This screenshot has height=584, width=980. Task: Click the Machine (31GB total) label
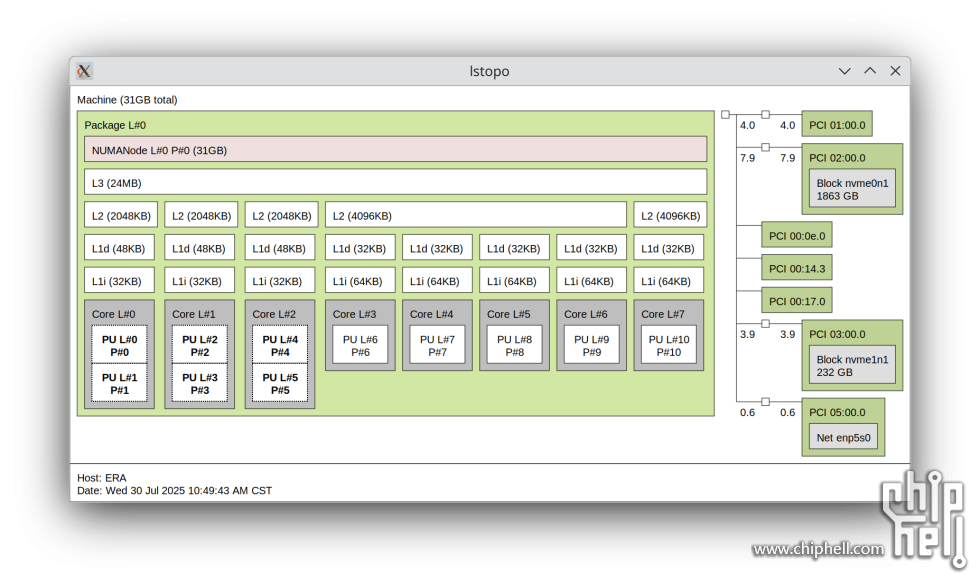[x=127, y=99]
